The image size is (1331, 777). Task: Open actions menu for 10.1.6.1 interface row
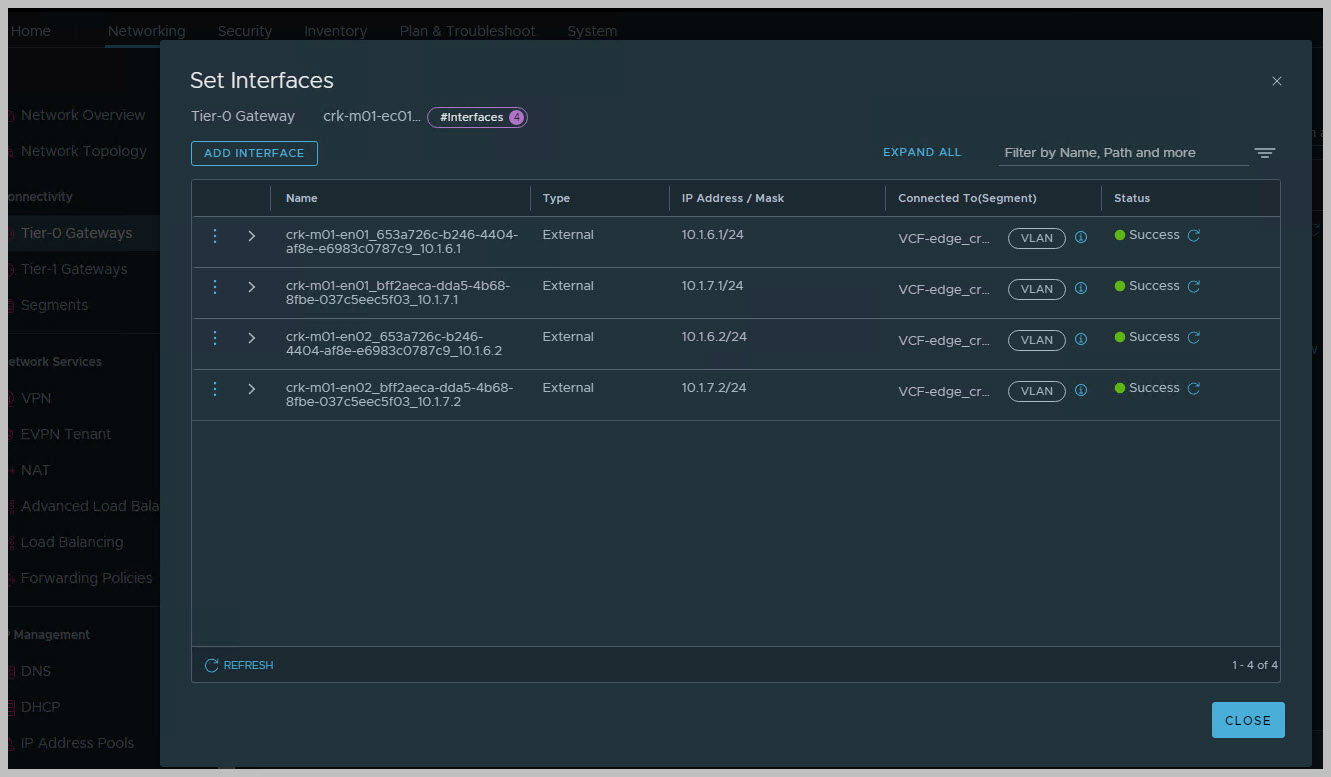(215, 236)
